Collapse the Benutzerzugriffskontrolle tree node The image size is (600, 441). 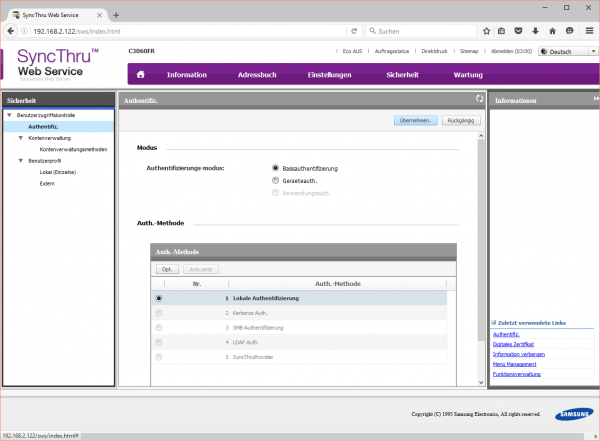click(x=9, y=117)
